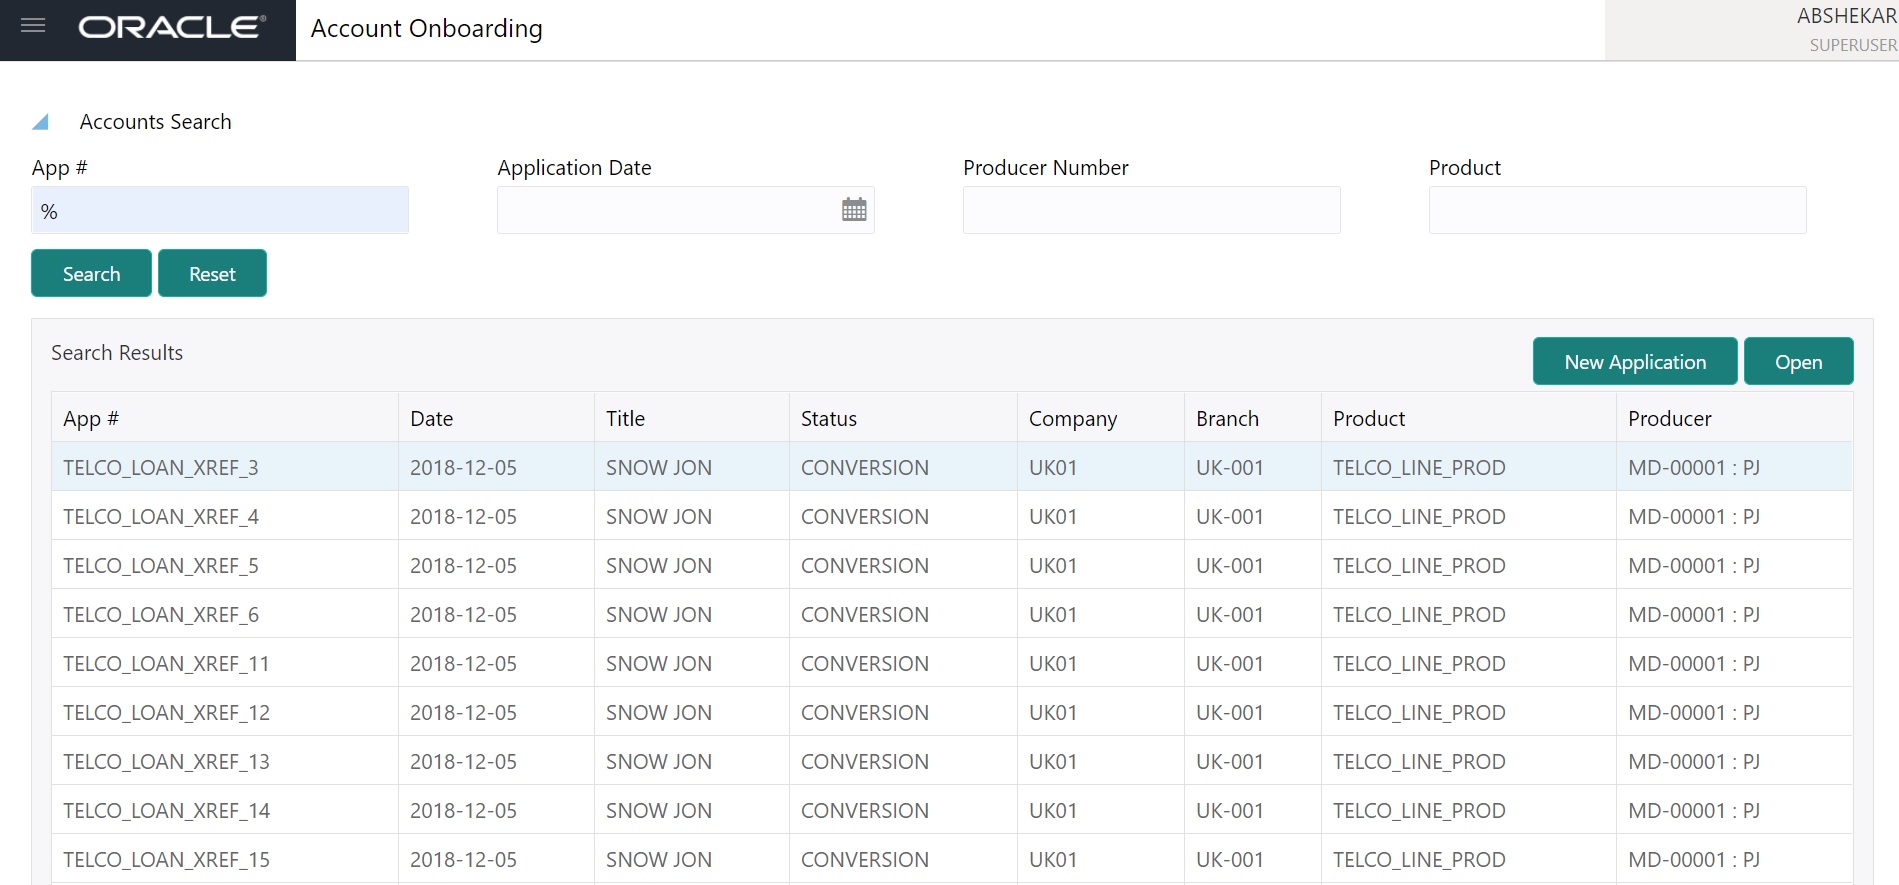Open the Application Date calendar picker

pos(853,210)
